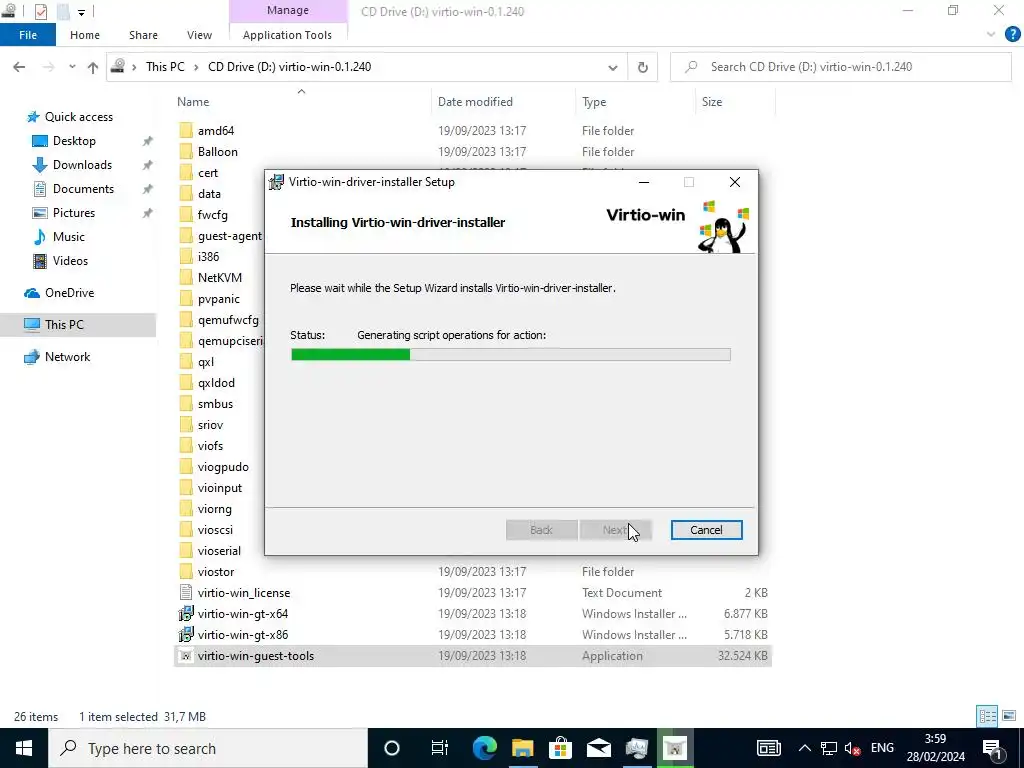Select the NetKVM folder icon
The image size is (1024, 768).
point(186,278)
